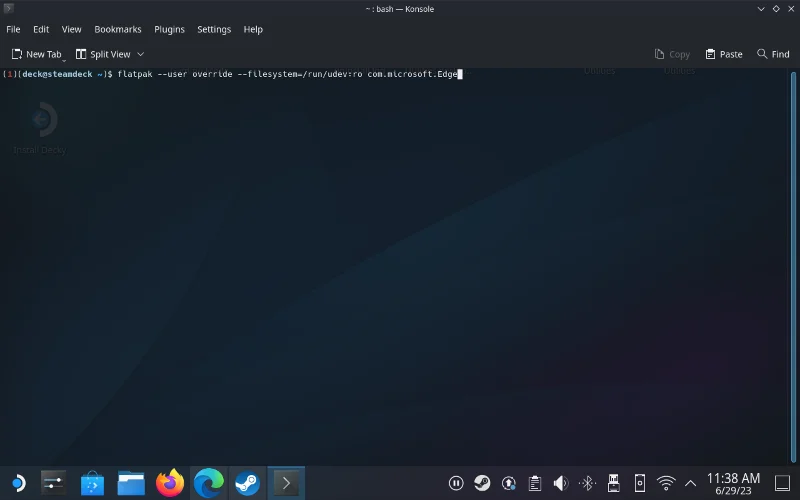Open the Discover store taskbar icon

pos(92,483)
